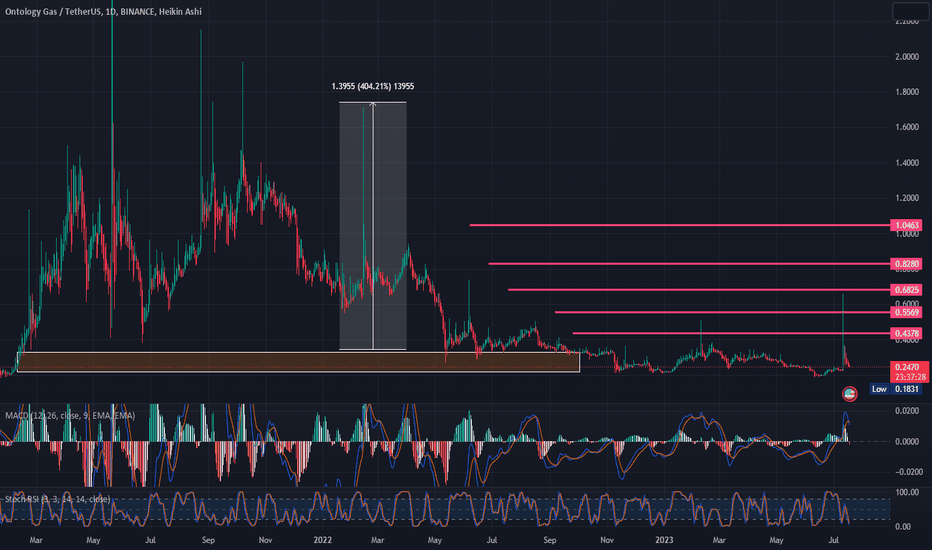Click the 2.0000 value on price axis

pyautogui.click(x=907, y=56)
